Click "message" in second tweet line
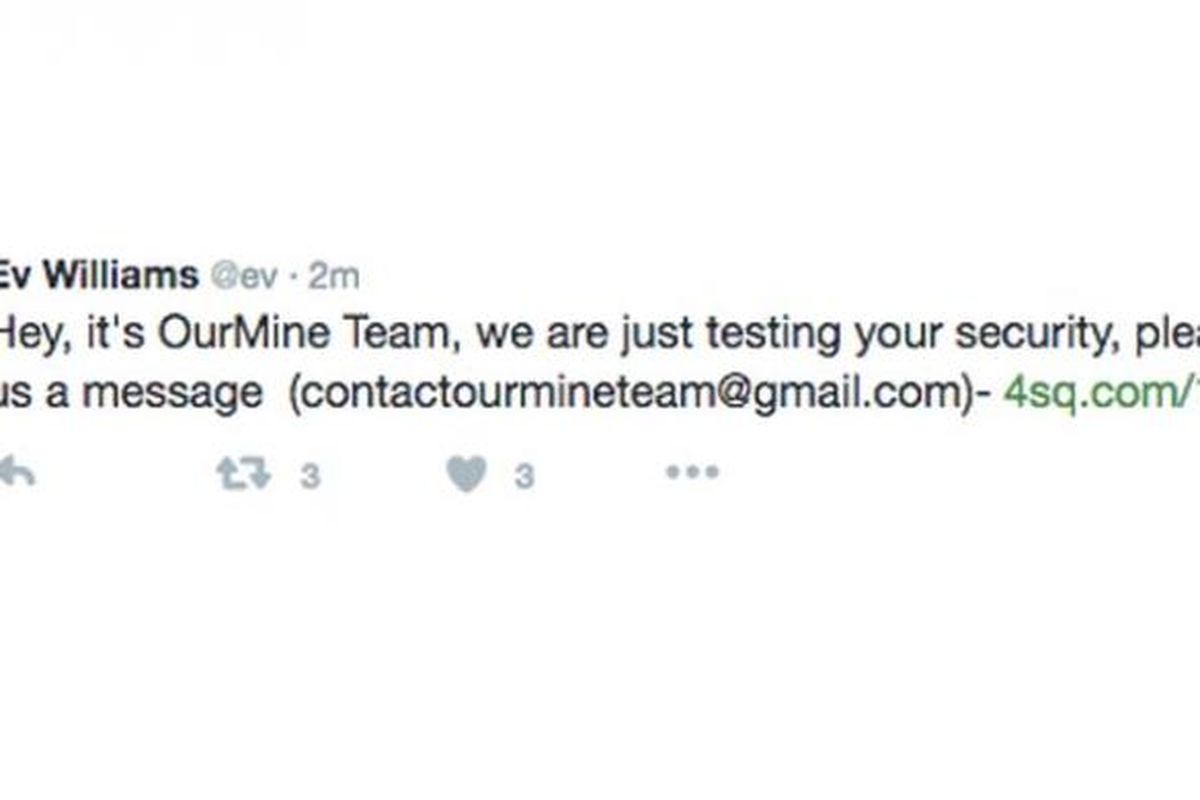1200x800 pixels. point(171,395)
